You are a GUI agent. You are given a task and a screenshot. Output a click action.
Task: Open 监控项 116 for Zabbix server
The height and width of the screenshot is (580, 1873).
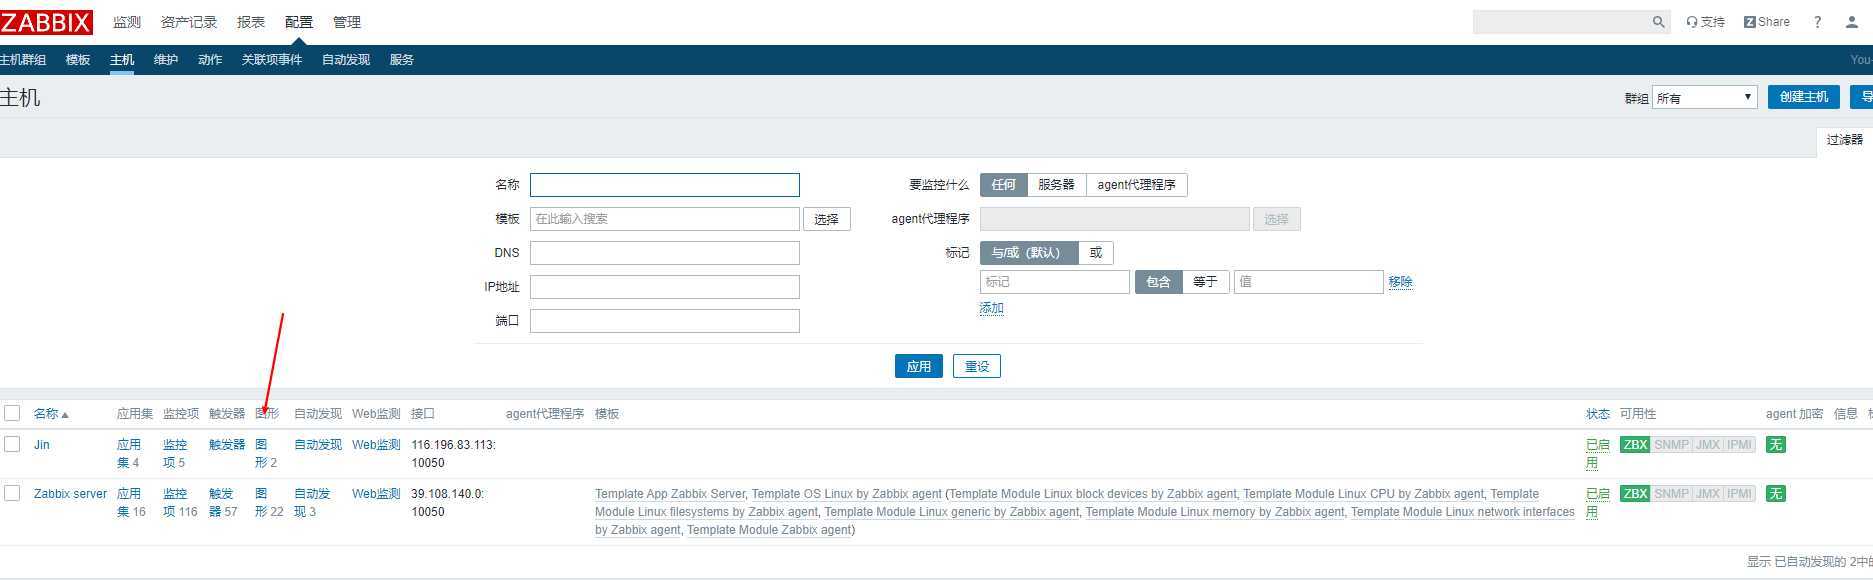(180, 503)
